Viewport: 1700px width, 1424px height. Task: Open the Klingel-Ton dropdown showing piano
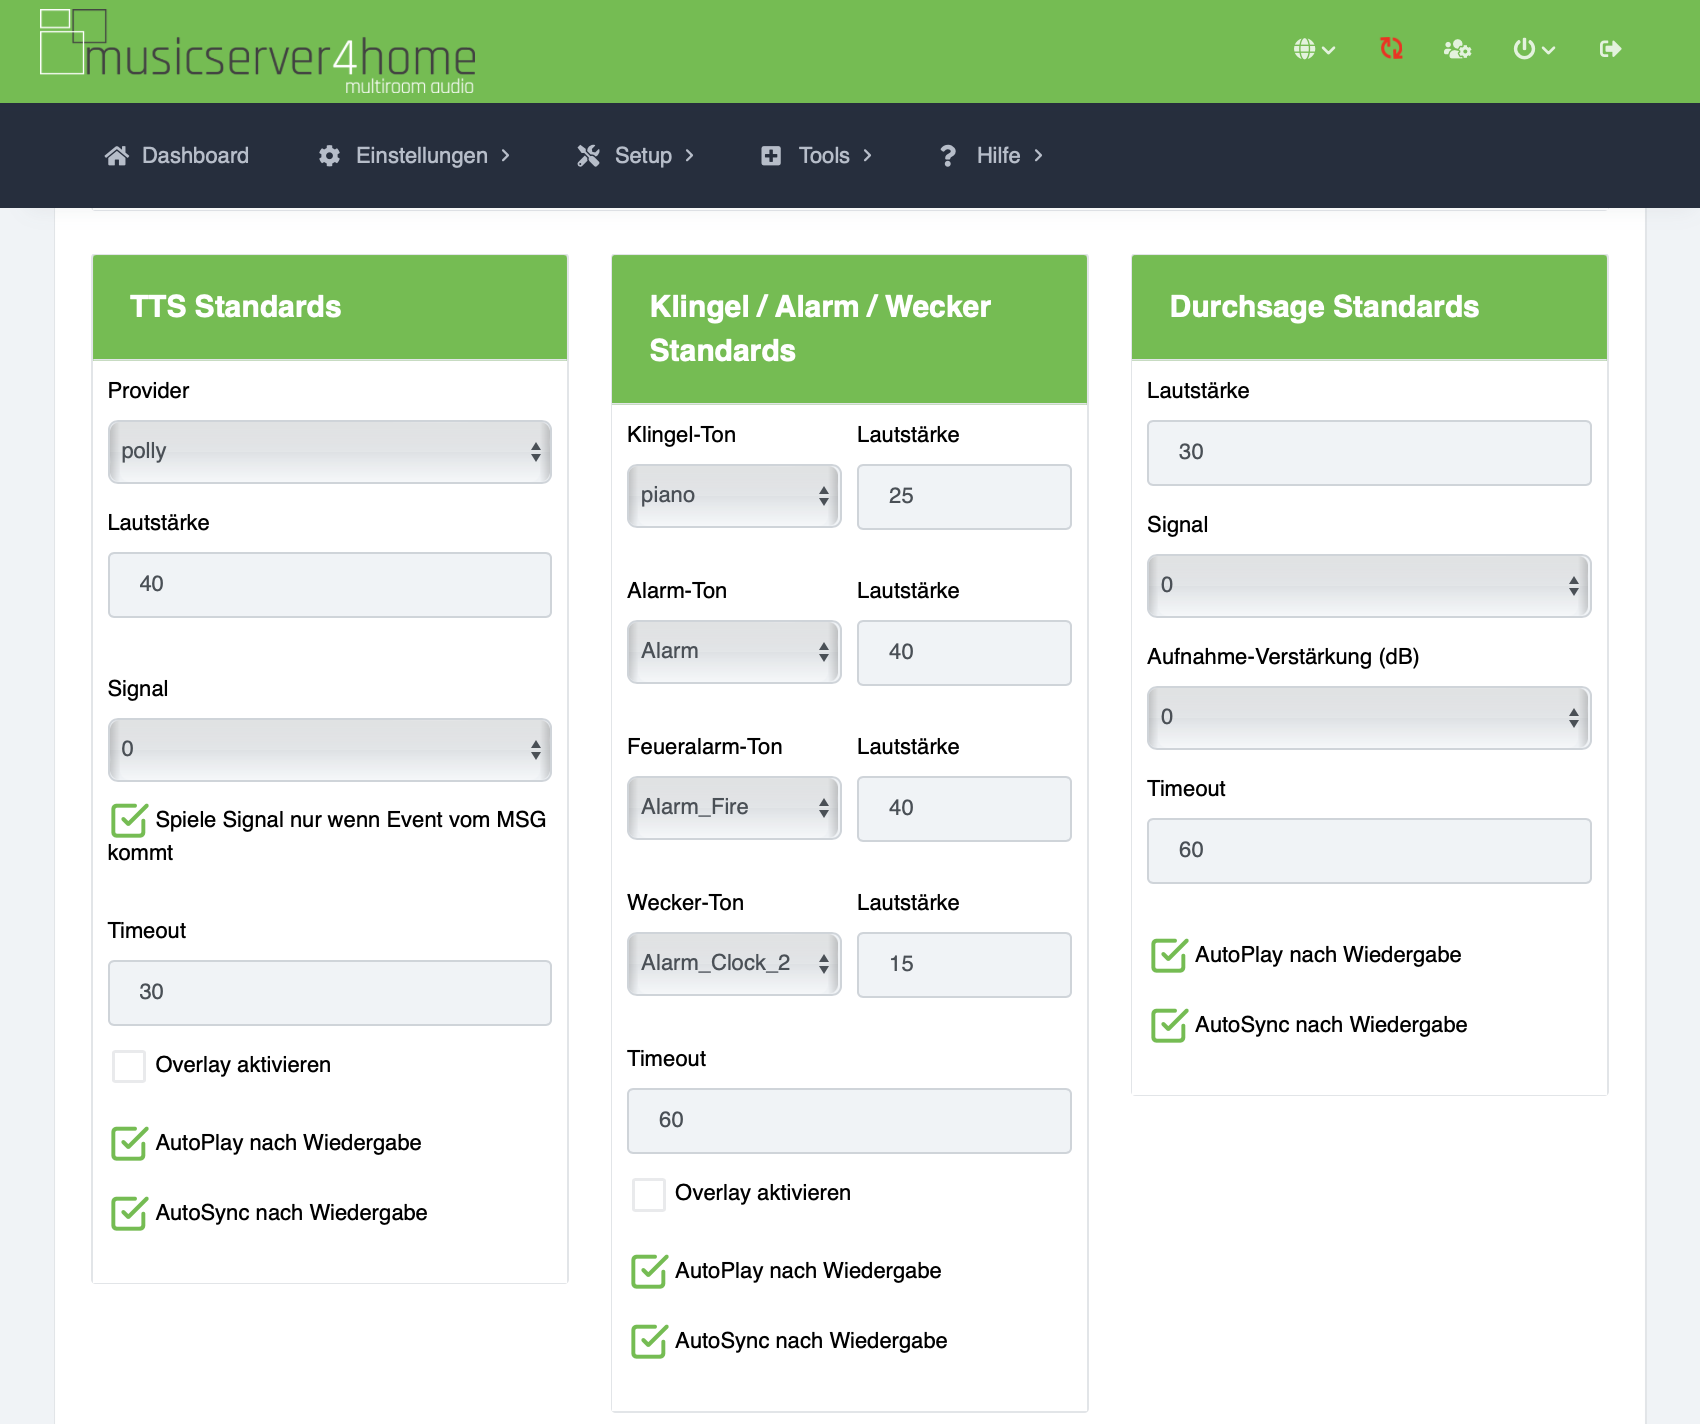tap(734, 496)
